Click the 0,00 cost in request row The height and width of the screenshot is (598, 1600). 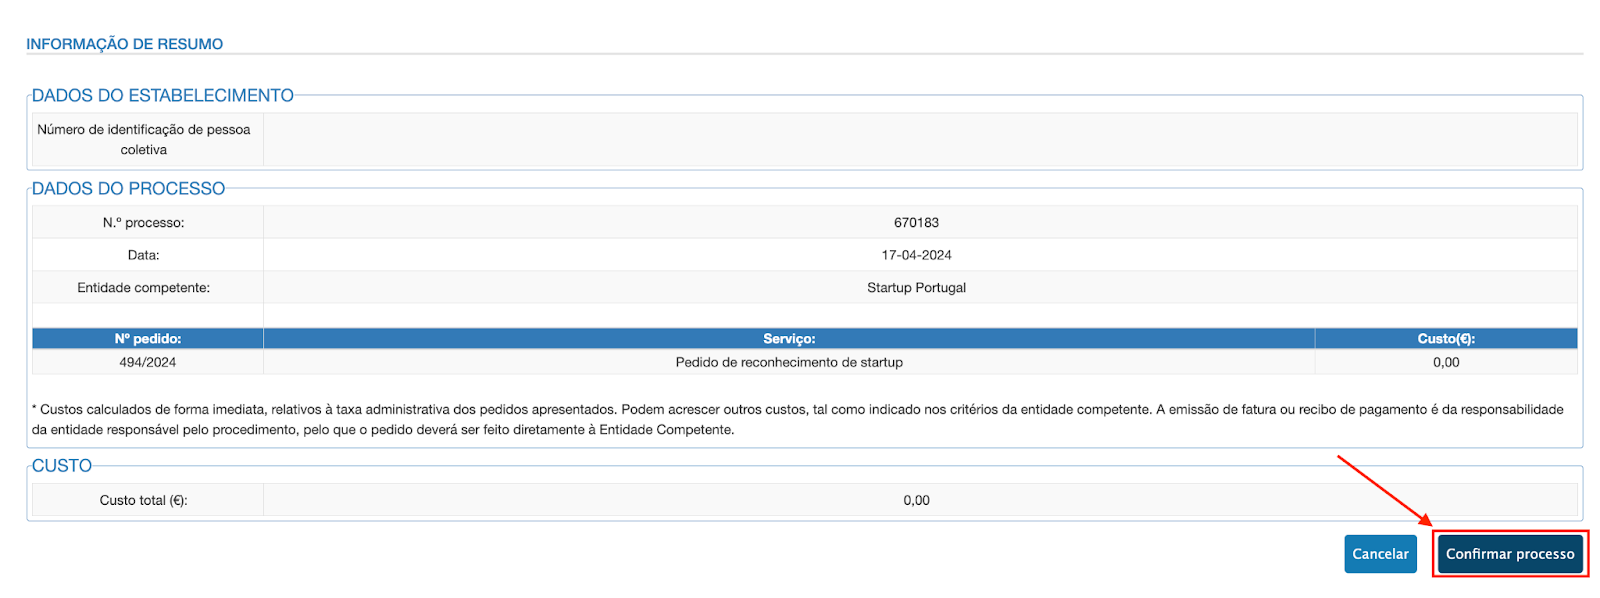(1446, 362)
